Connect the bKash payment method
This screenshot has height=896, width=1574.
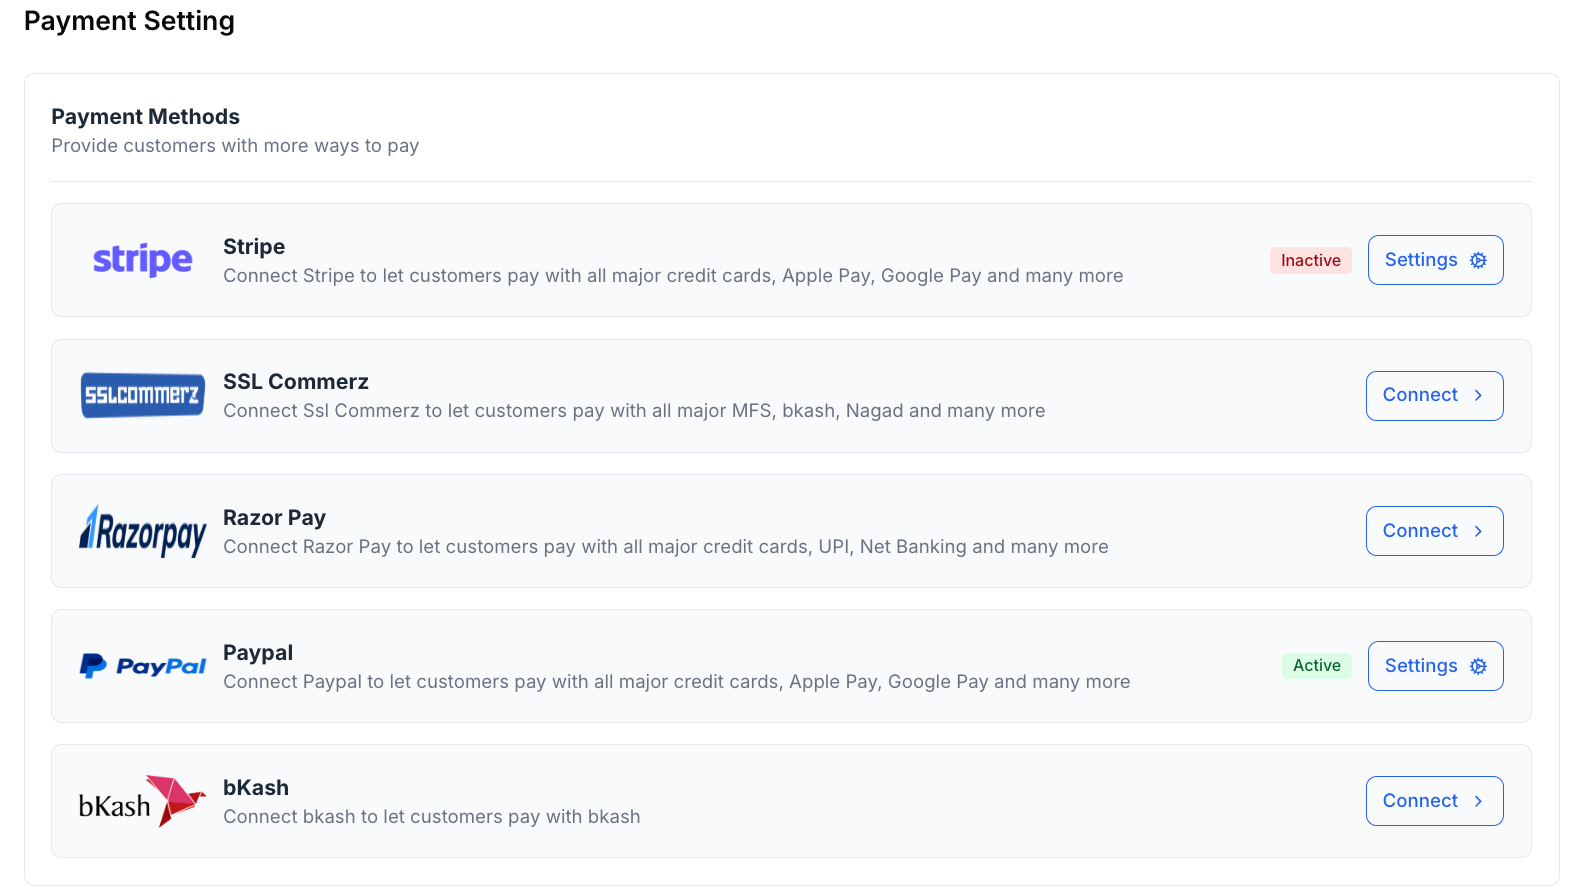click(1433, 801)
